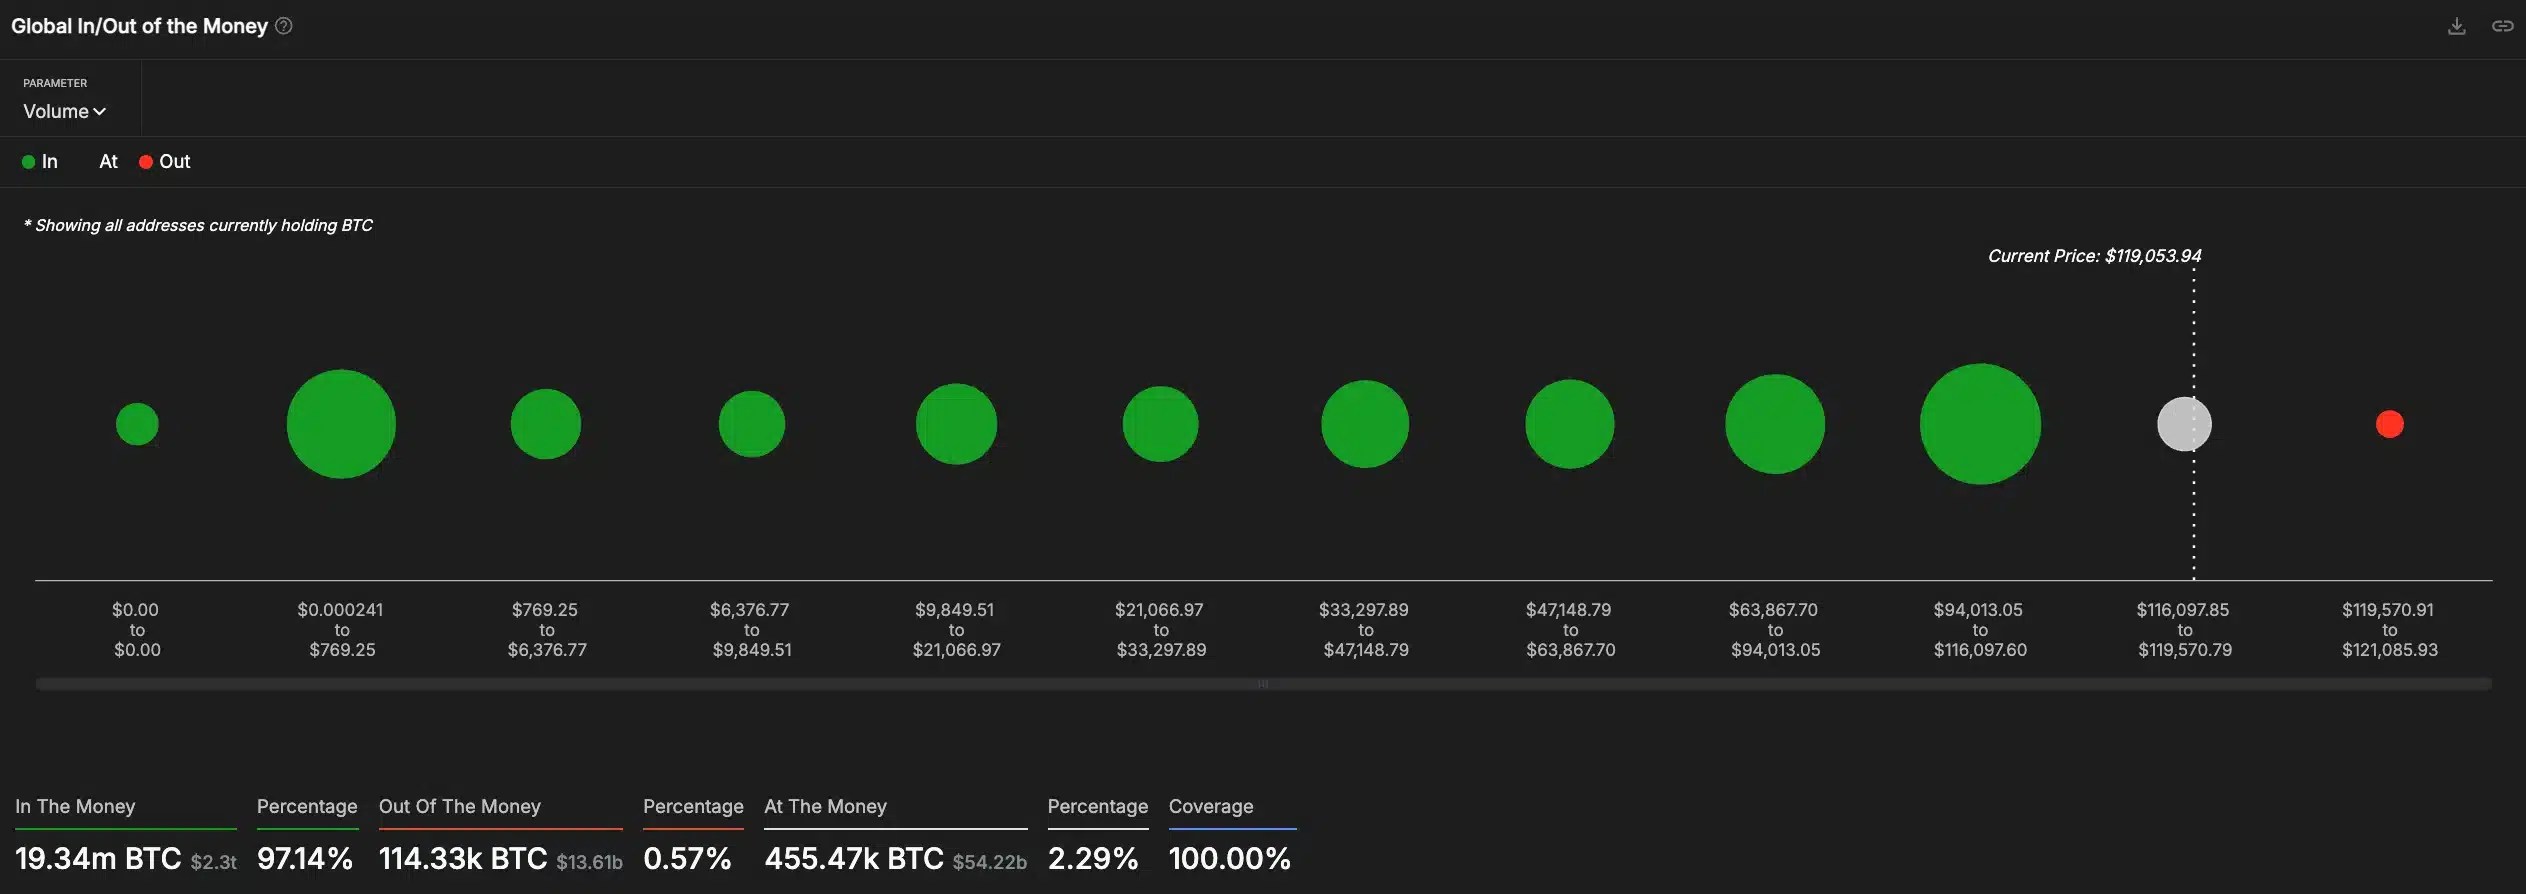Click the 100.00% Coverage value

tap(1229, 858)
